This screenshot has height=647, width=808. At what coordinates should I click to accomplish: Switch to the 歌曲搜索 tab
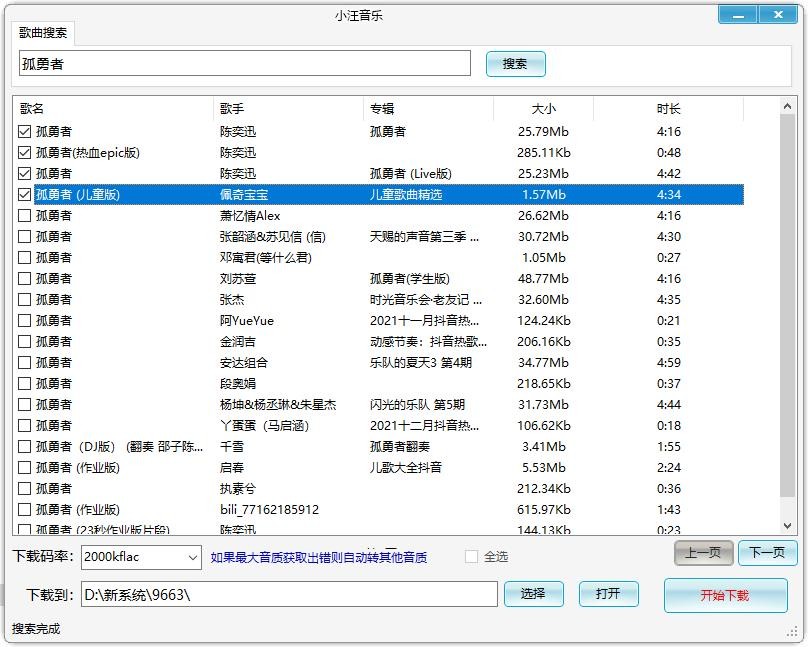pos(44,32)
